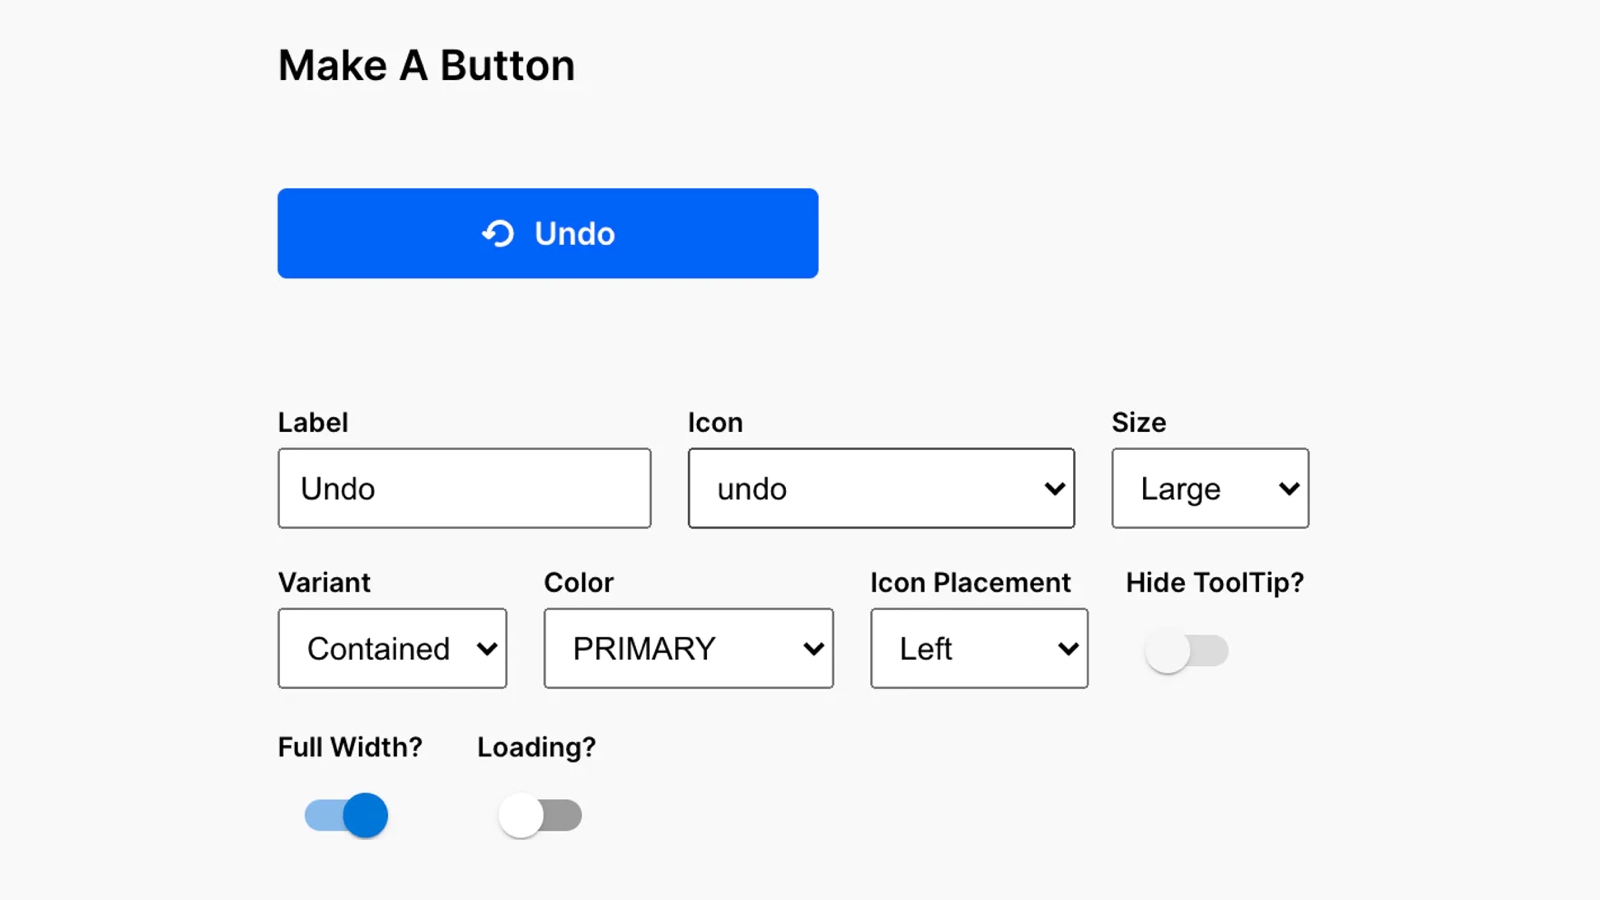Click the Hide ToolTip? caption text
The image size is (1600, 900).
[1215, 582]
